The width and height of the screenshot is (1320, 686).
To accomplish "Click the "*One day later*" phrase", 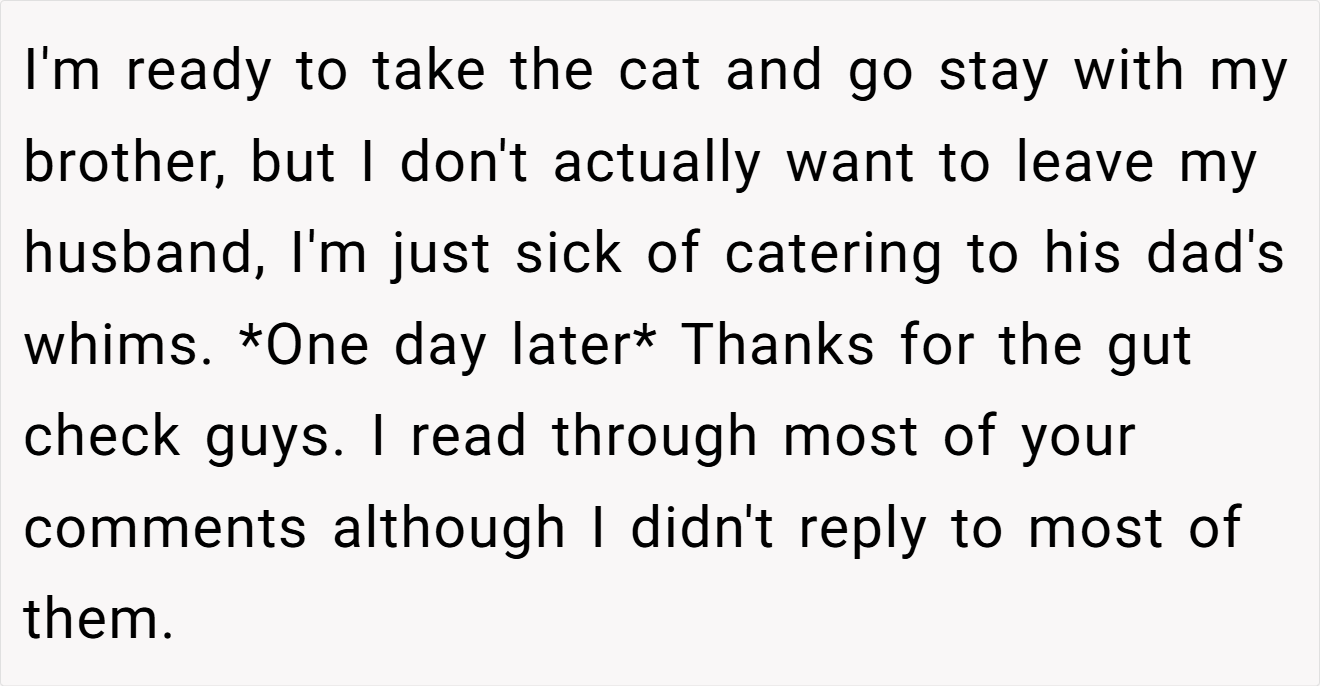I will 447,345.
